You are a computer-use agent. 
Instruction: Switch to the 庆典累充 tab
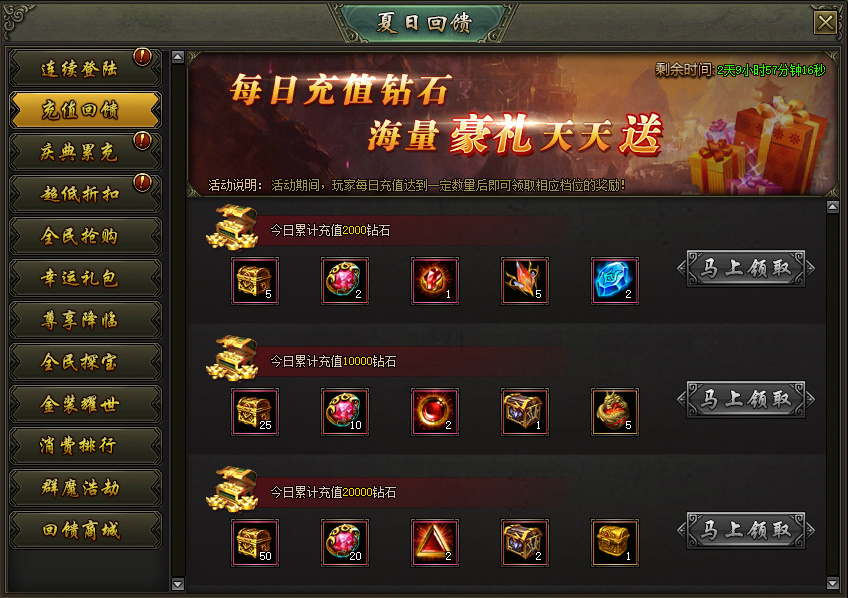(85, 152)
